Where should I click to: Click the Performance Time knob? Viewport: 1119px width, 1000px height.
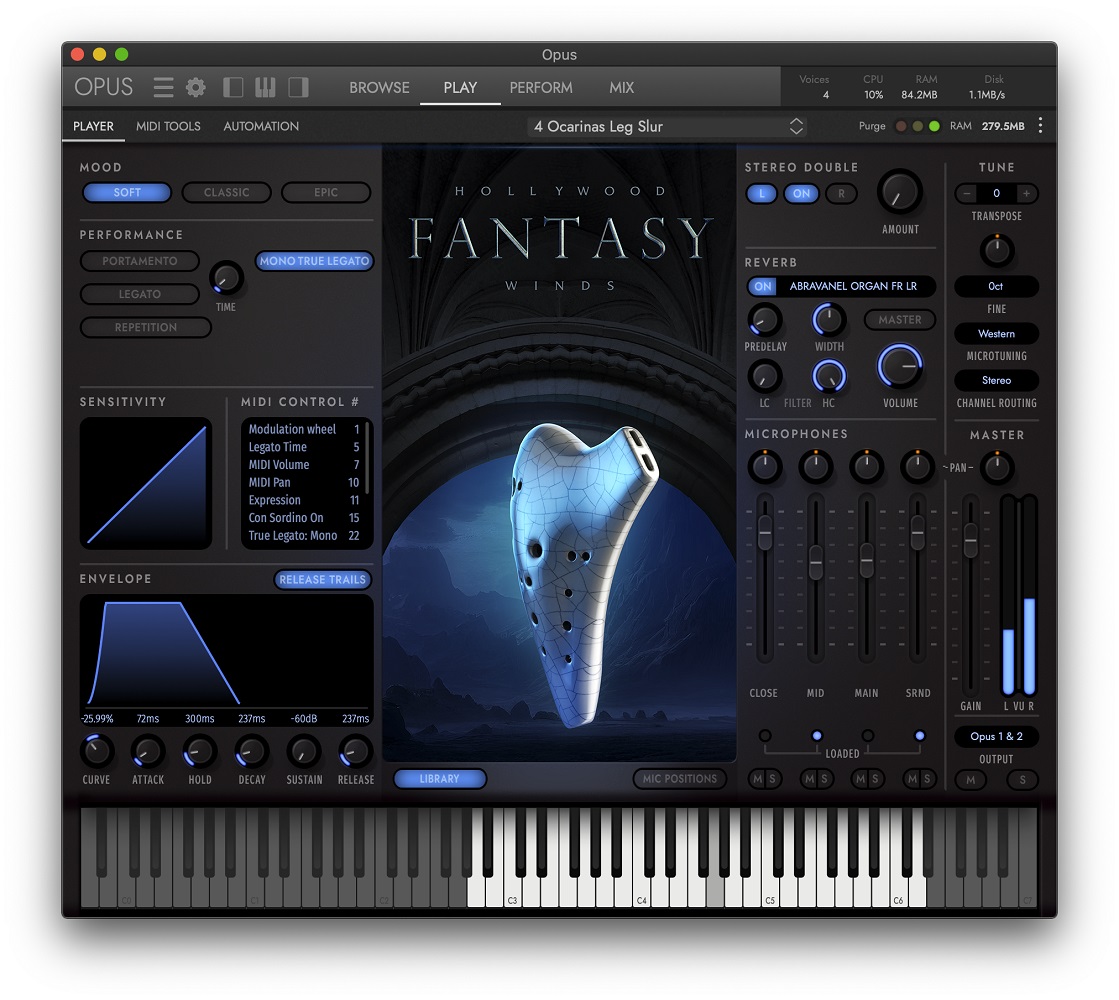click(226, 278)
